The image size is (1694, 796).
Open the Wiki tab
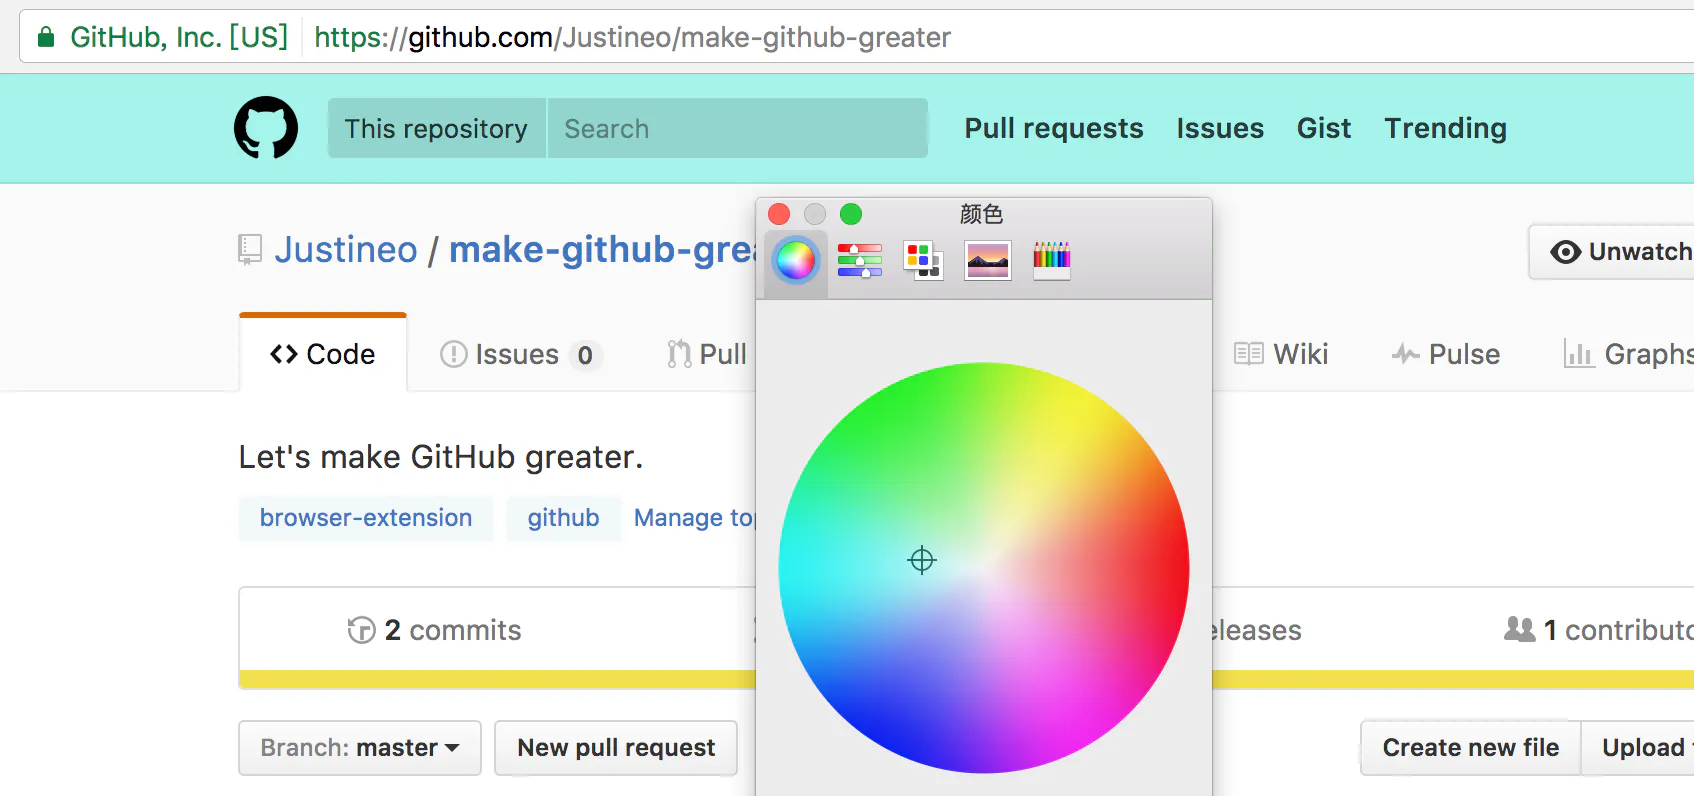(1281, 354)
